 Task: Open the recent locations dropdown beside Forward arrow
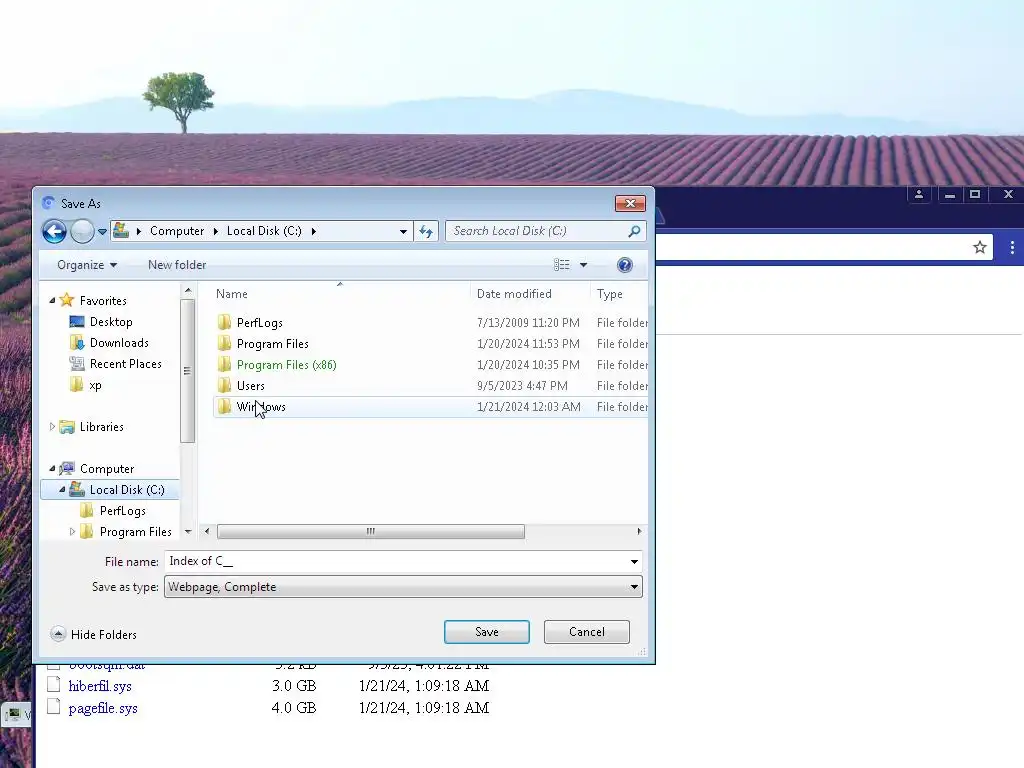pyautogui.click(x=103, y=232)
